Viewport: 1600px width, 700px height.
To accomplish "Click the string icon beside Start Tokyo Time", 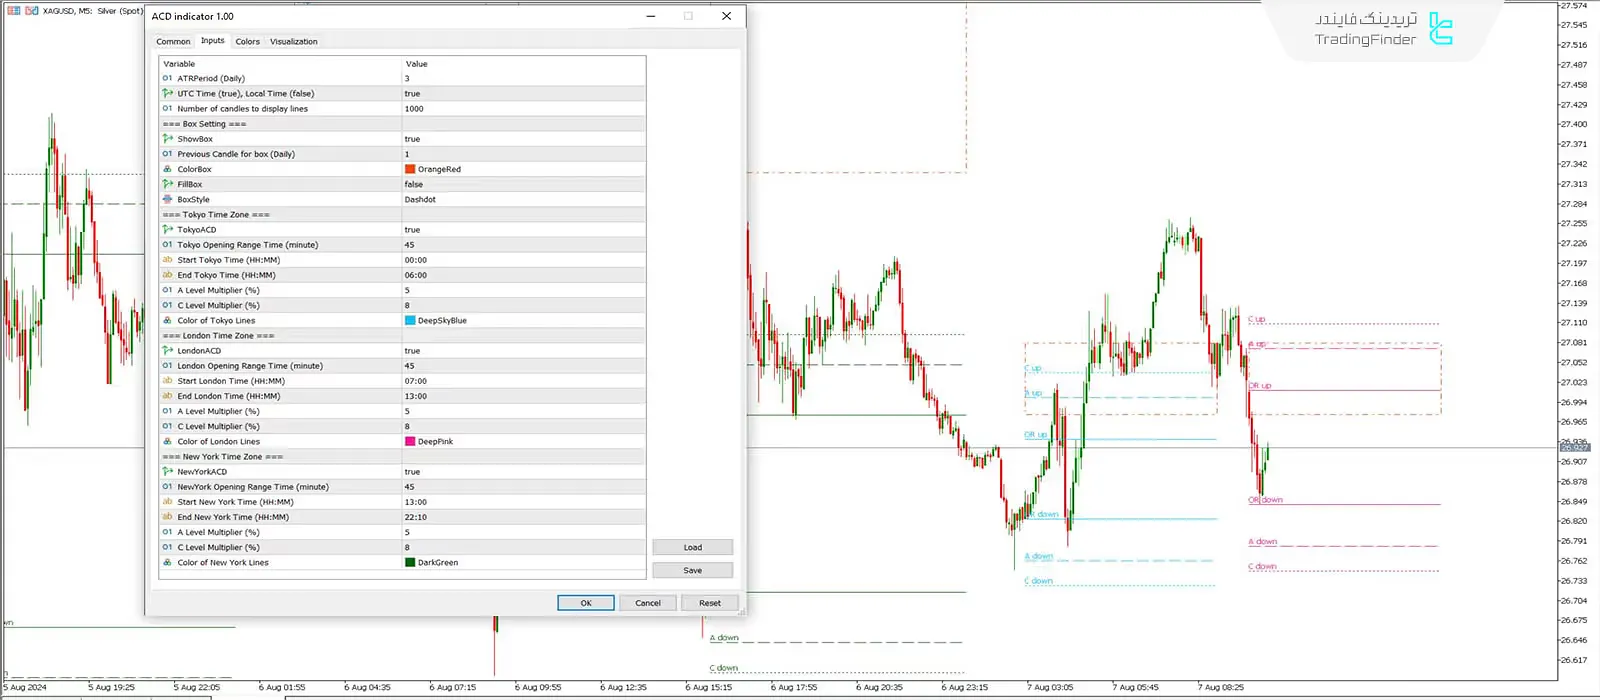I will tap(167, 260).
